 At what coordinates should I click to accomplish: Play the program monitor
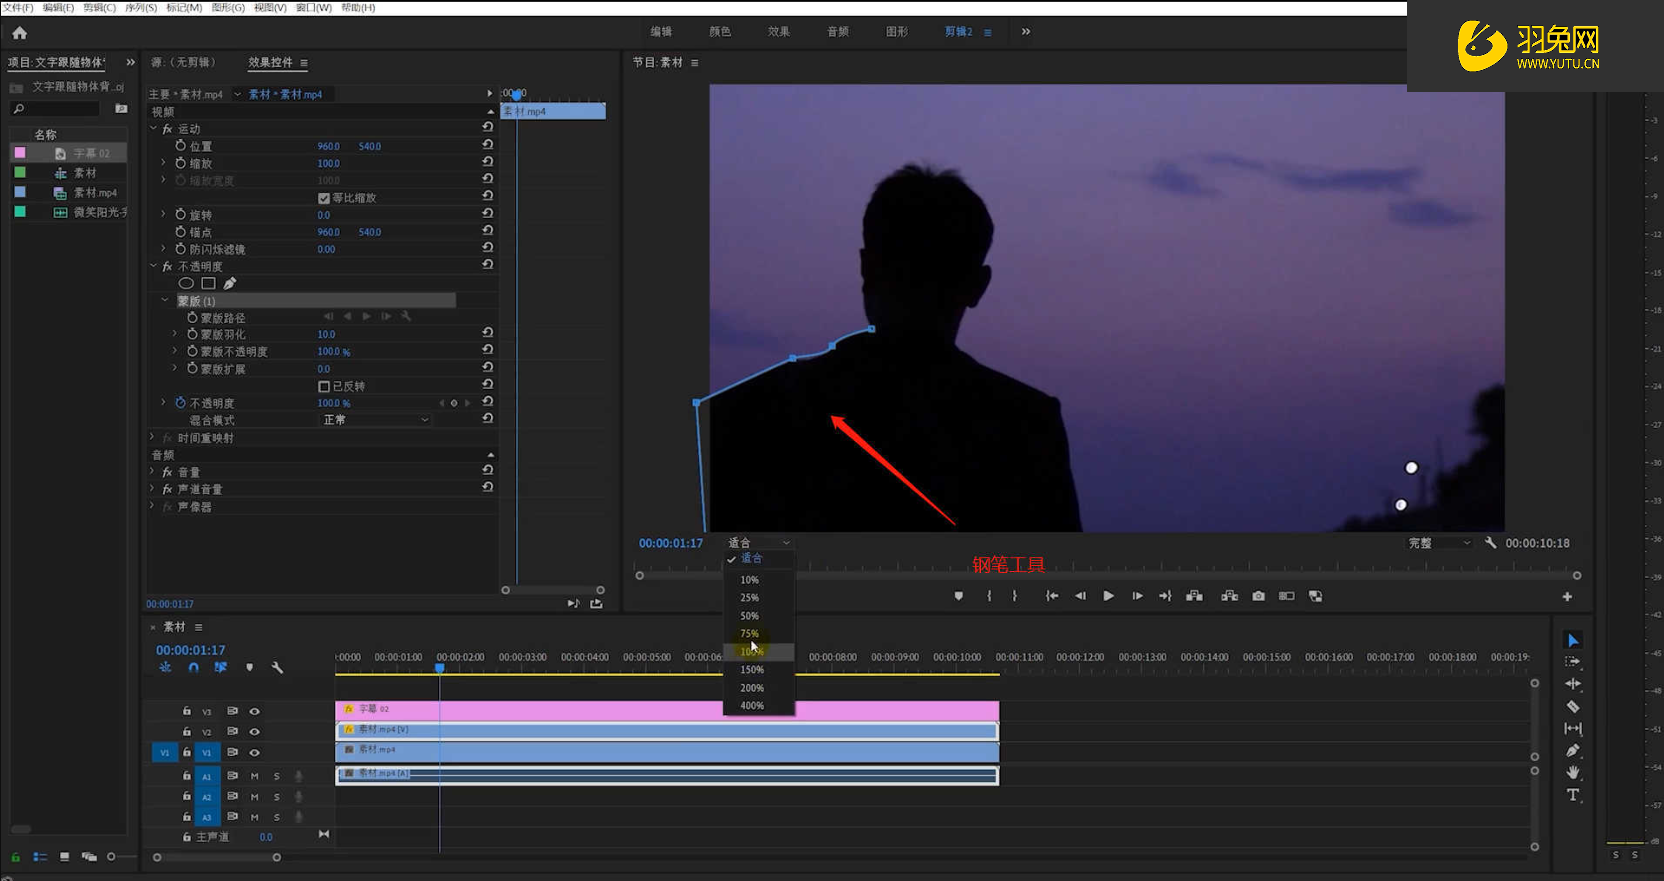tap(1108, 596)
